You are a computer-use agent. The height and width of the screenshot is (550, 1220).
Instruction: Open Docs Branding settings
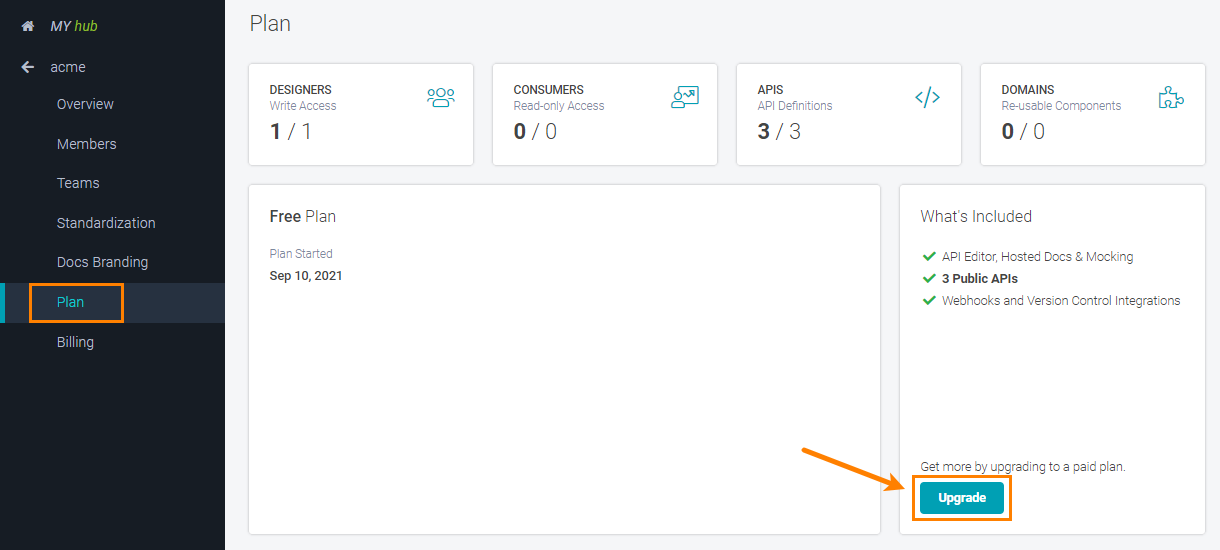coord(102,262)
